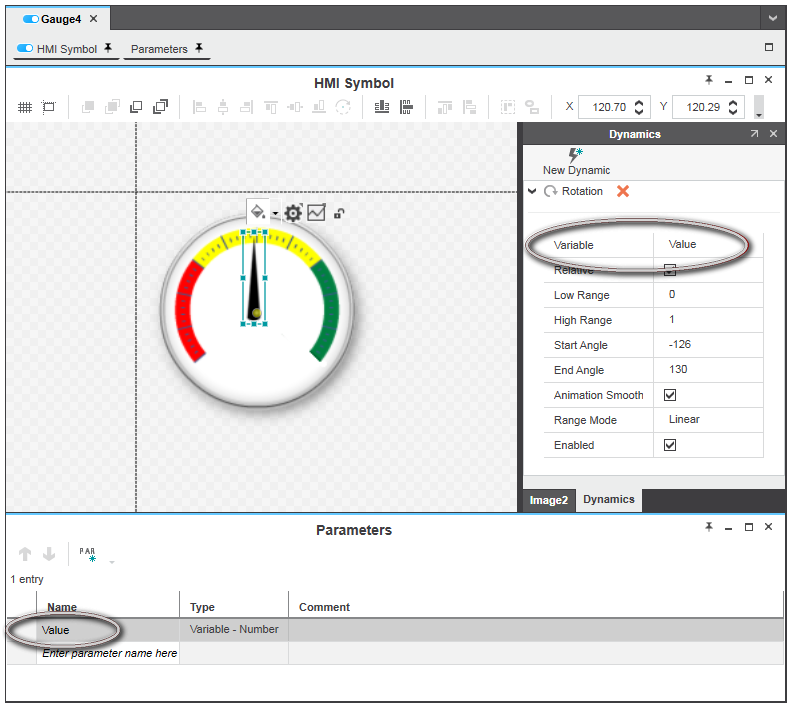The image size is (792, 708).
Task: Open the fill bucket dropdown arrow
Action: [x=274, y=214]
